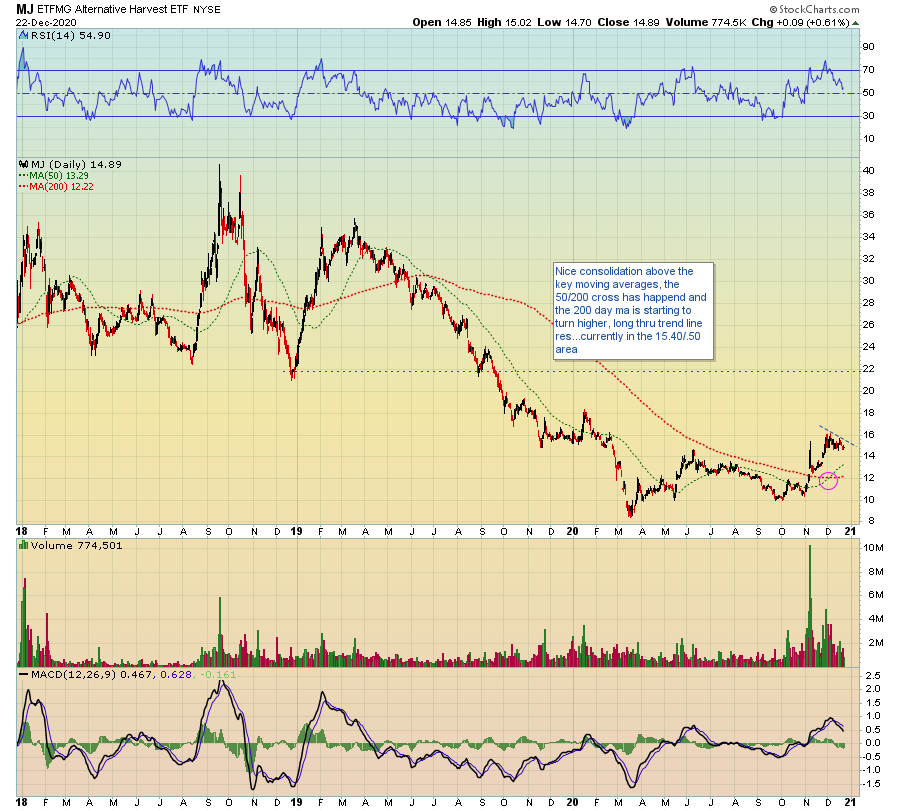Click the green up-arrow next to Chg value
The height and width of the screenshot is (811, 900).
(856, 23)
